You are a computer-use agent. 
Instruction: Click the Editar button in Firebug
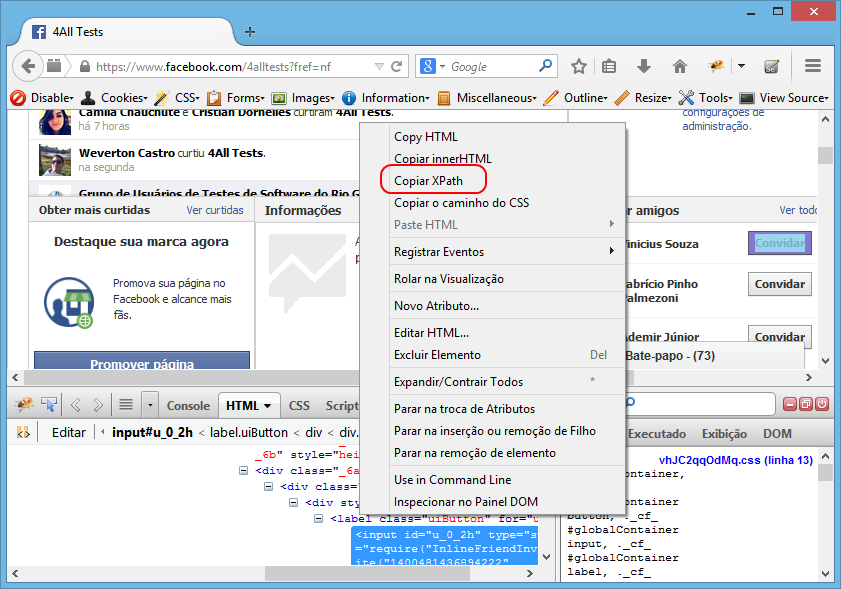click(69, 432)
